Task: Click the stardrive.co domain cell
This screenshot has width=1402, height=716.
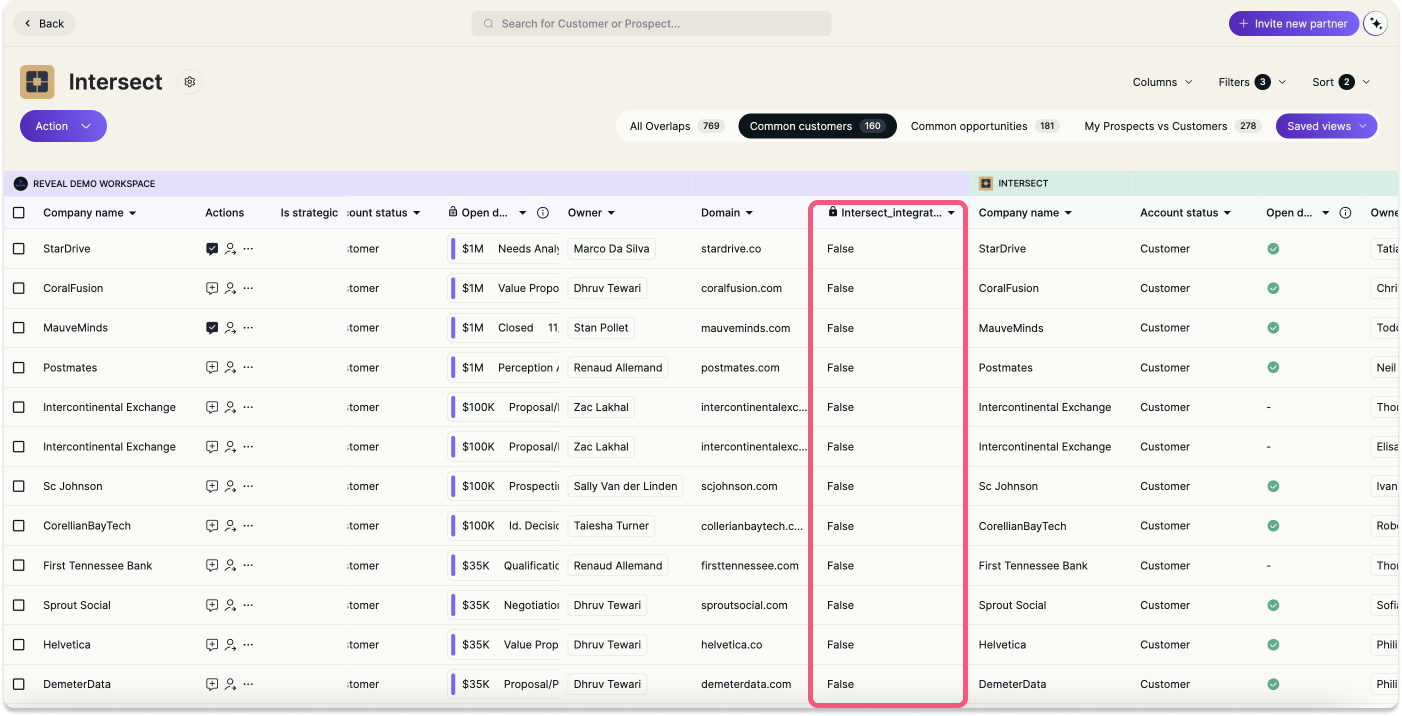Action: (731, 249)
